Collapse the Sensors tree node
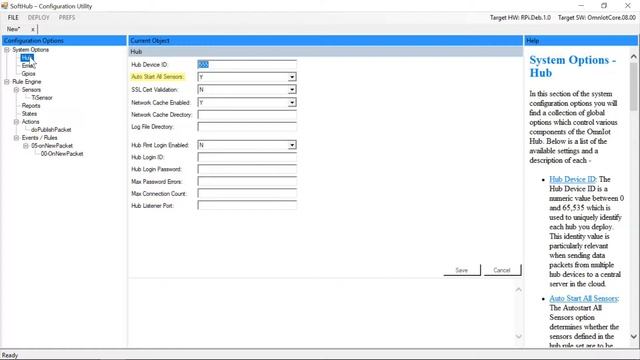This screenshot has height=360, width=640. [x=16, y=90]
